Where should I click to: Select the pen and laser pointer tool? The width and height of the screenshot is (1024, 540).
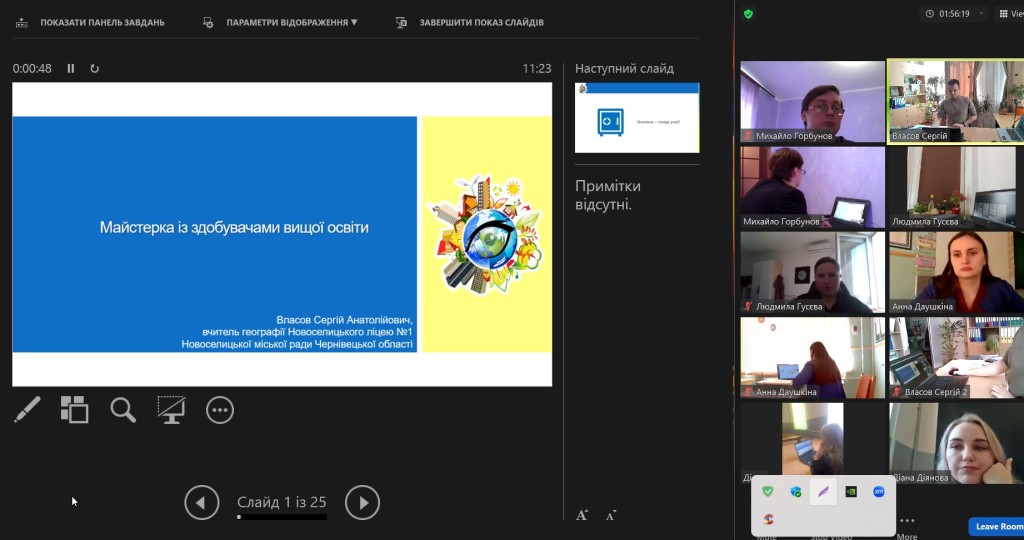[x=27, y=409]
